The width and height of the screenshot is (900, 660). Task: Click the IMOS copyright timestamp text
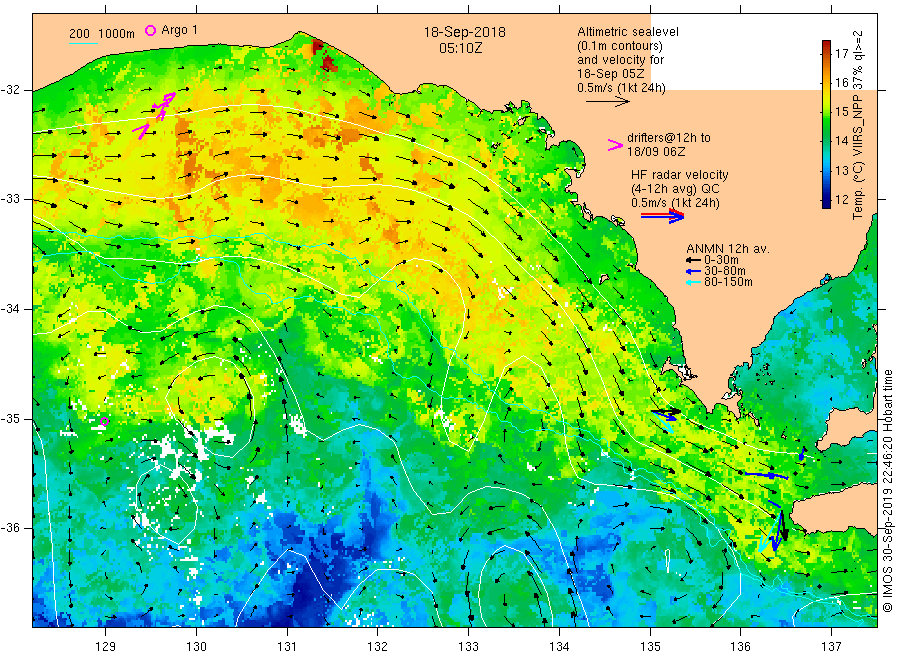click(887, 491)
